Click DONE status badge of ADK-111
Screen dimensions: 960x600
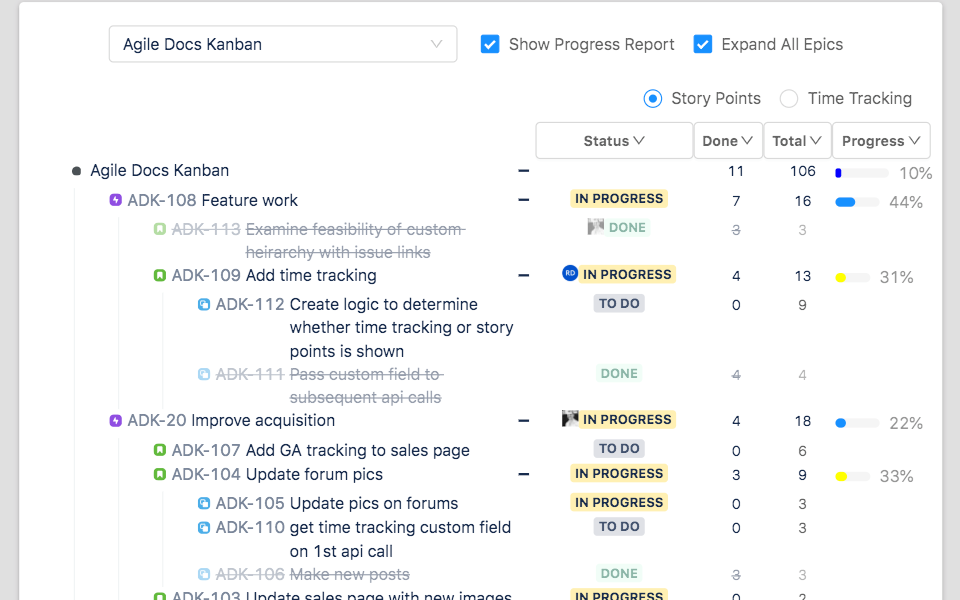(619, 373)
